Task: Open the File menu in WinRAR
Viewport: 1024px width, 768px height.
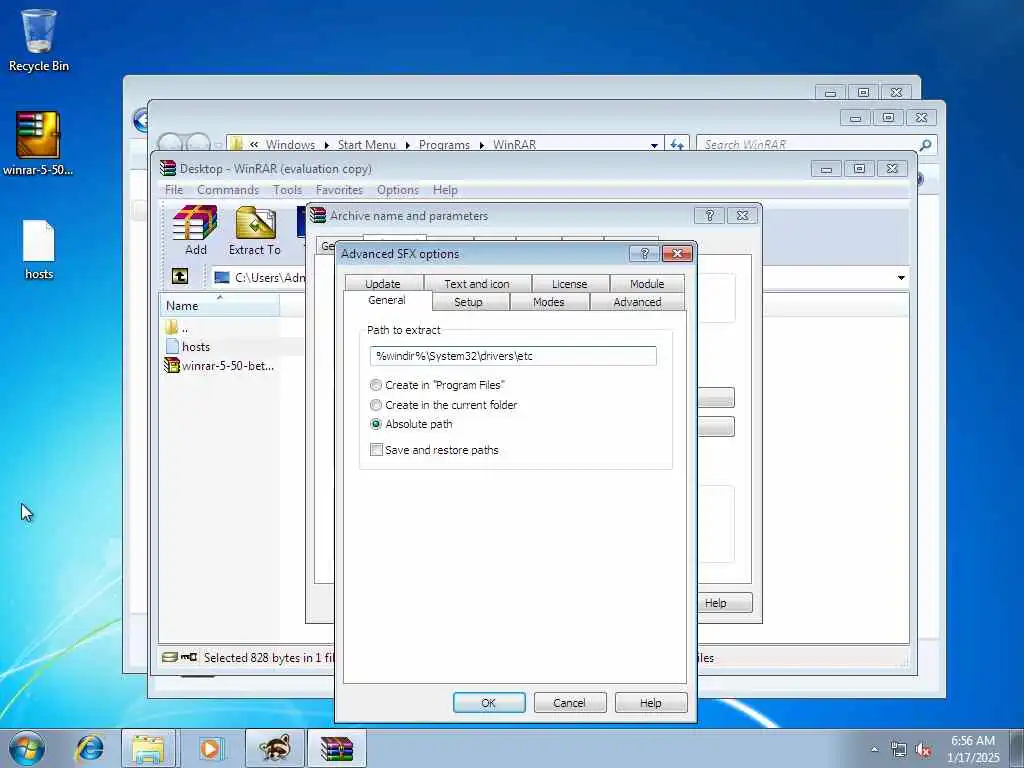Action: coord(174,189)
